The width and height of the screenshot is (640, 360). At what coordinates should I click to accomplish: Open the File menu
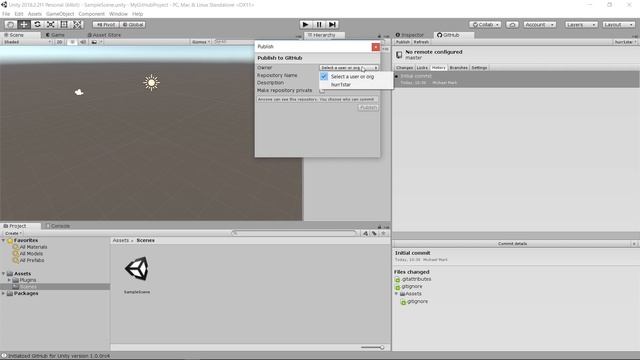click(x=6, y=14)
